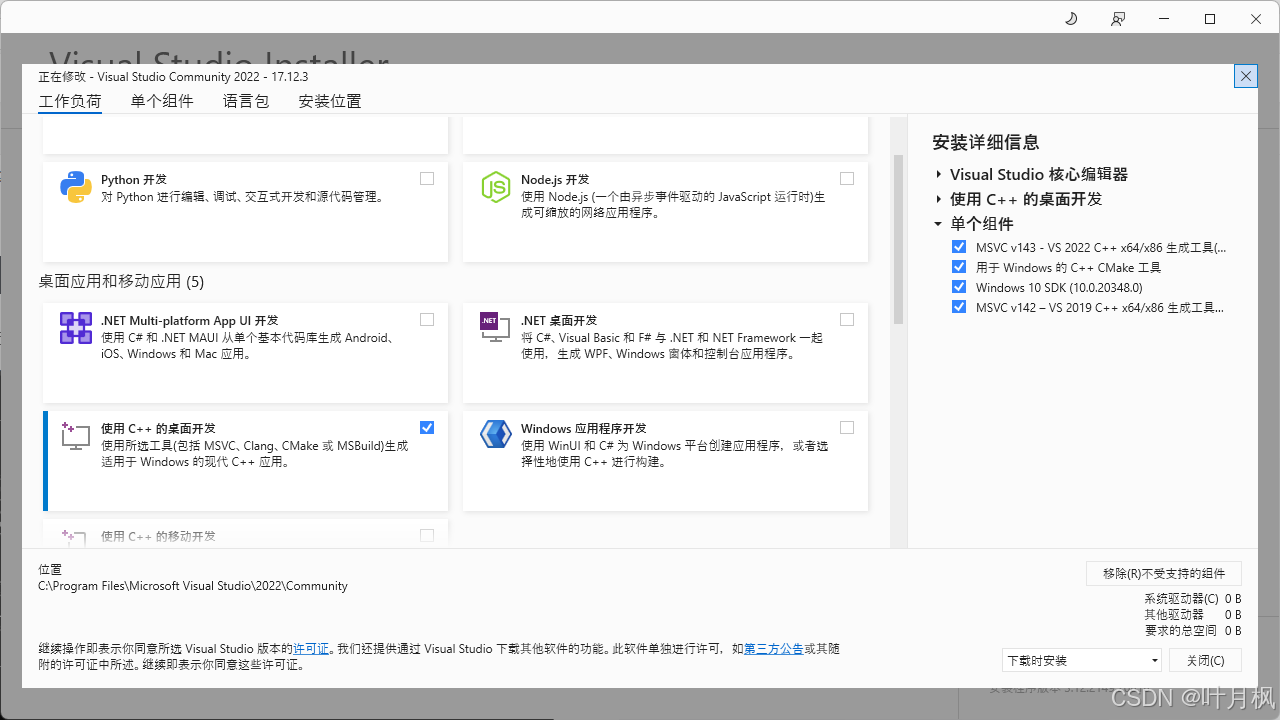Click 移除(R)不受支持的组件 button

pos(1164,573)
